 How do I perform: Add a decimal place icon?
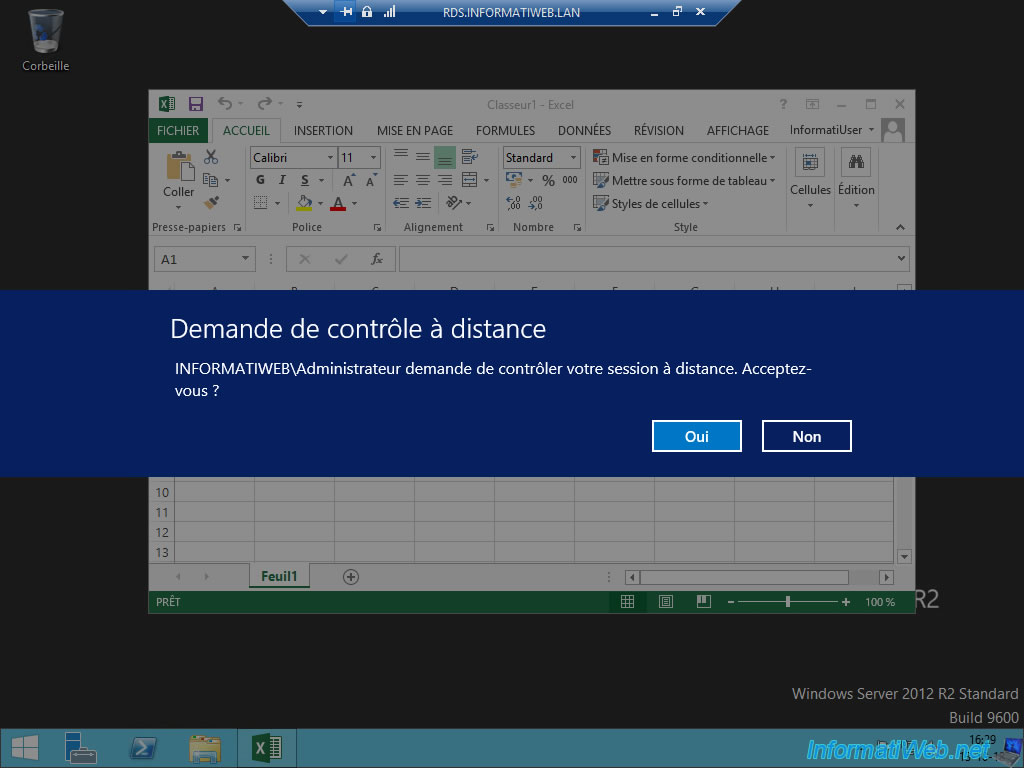point(513,203)
